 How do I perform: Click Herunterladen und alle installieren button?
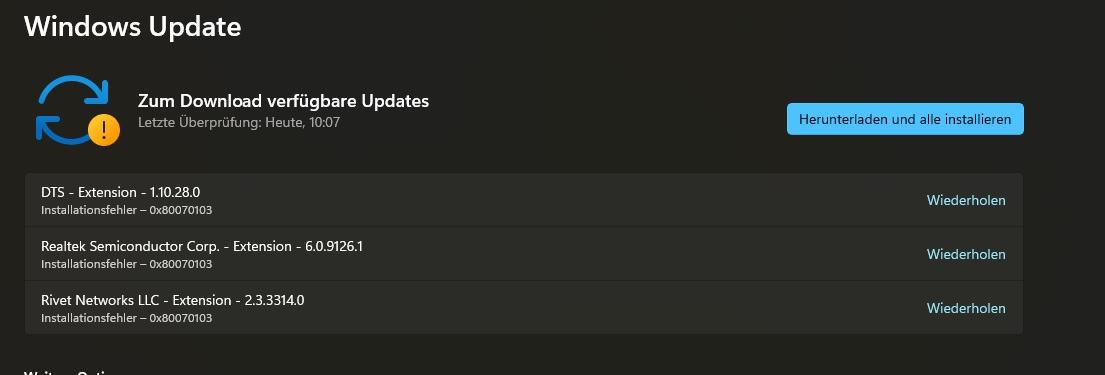[905, 119]
